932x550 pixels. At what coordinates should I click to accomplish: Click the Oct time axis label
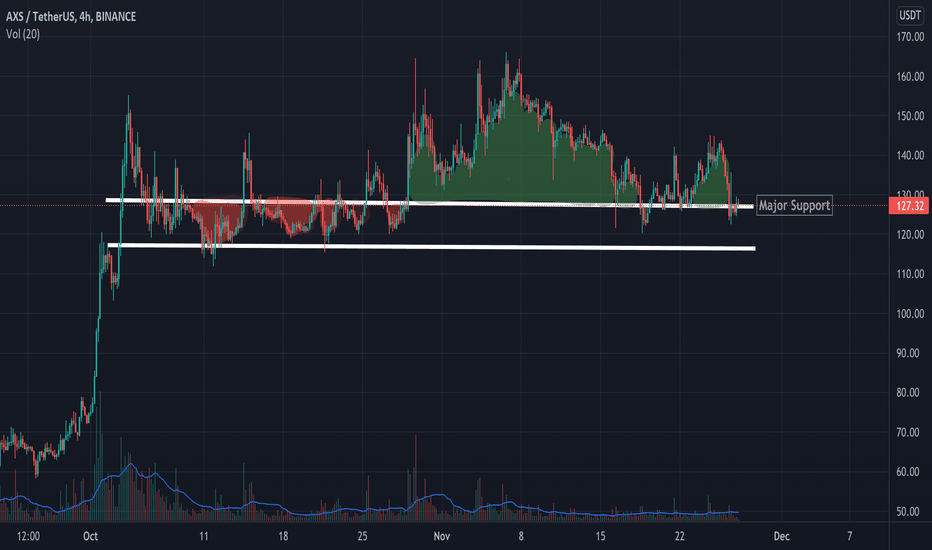[90, 536]
